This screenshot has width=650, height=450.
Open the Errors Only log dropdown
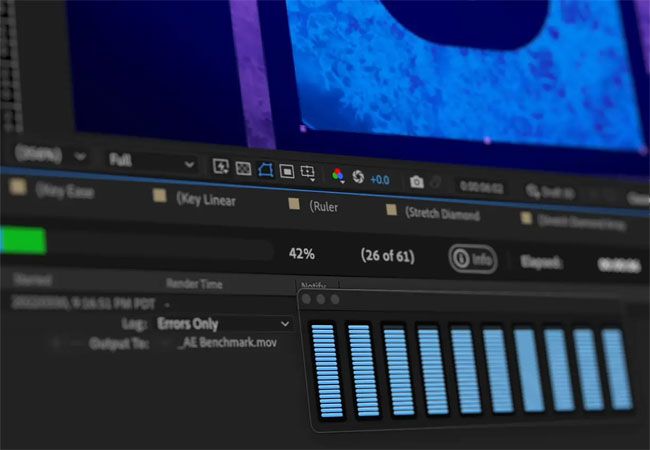[x=224, y=324]
